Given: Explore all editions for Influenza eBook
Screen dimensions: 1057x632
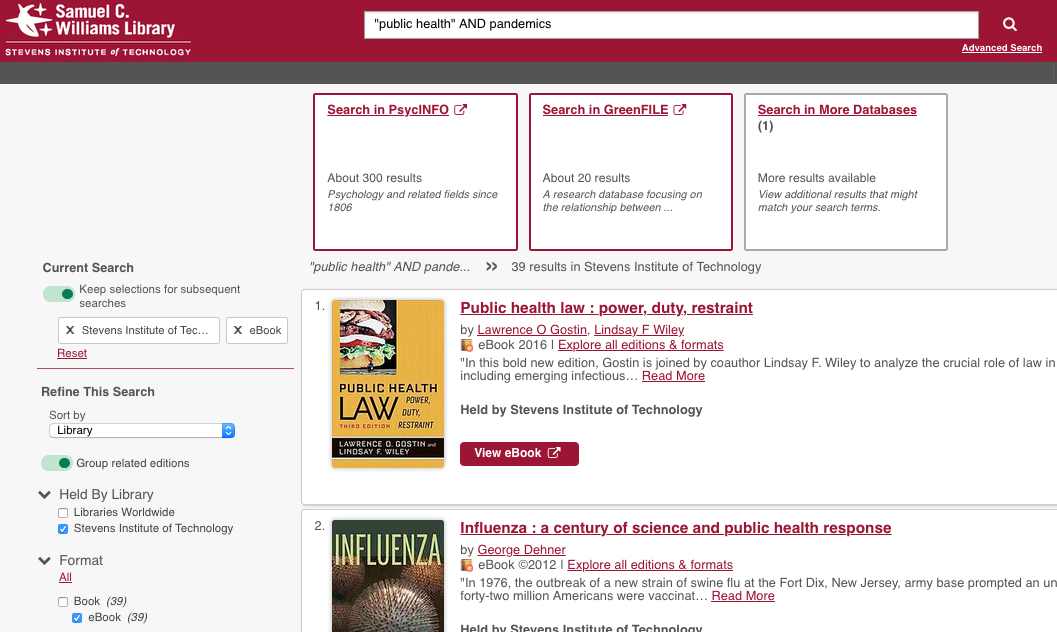Looking at the screenshot, I should pos(650,565).
